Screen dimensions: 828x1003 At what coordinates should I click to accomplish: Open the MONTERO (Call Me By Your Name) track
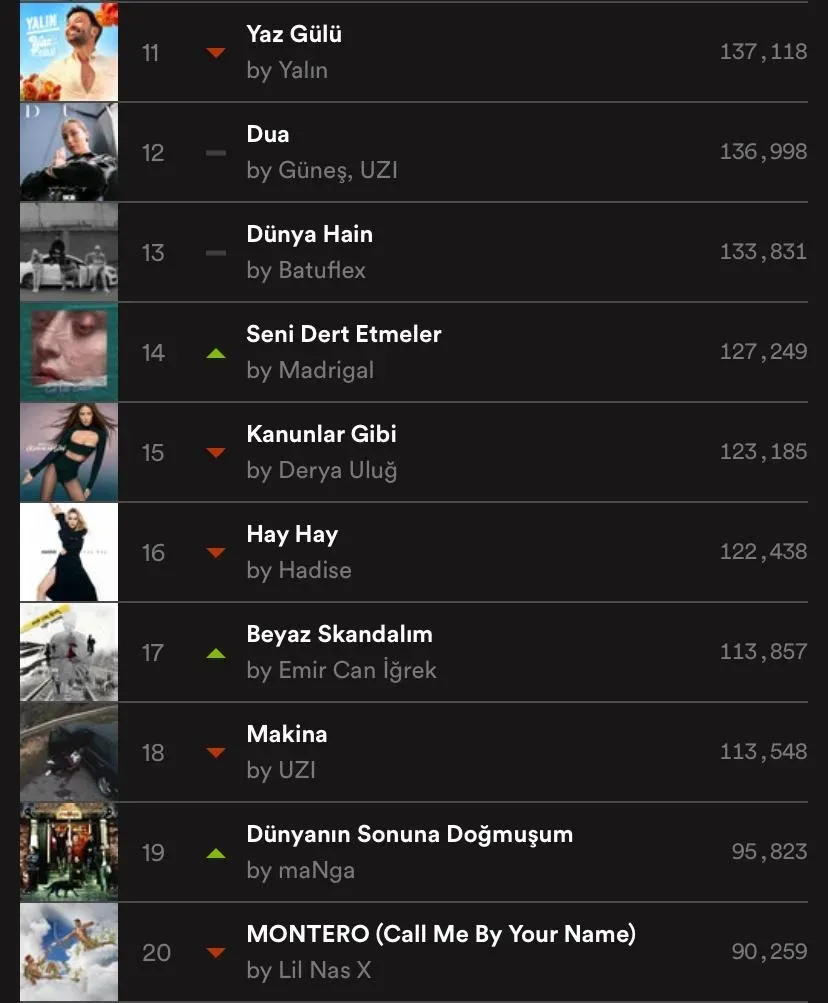coord(442,935)
